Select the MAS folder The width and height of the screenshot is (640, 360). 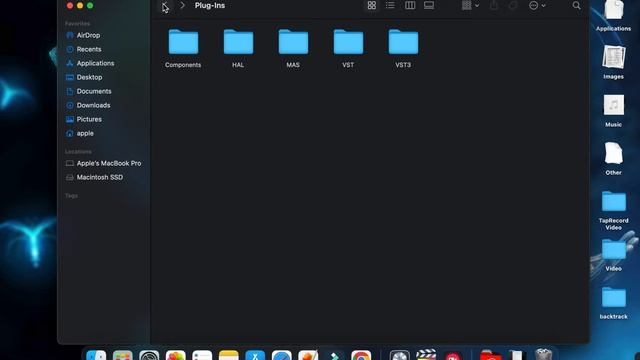pyautogui.click(x=293, y=48)
